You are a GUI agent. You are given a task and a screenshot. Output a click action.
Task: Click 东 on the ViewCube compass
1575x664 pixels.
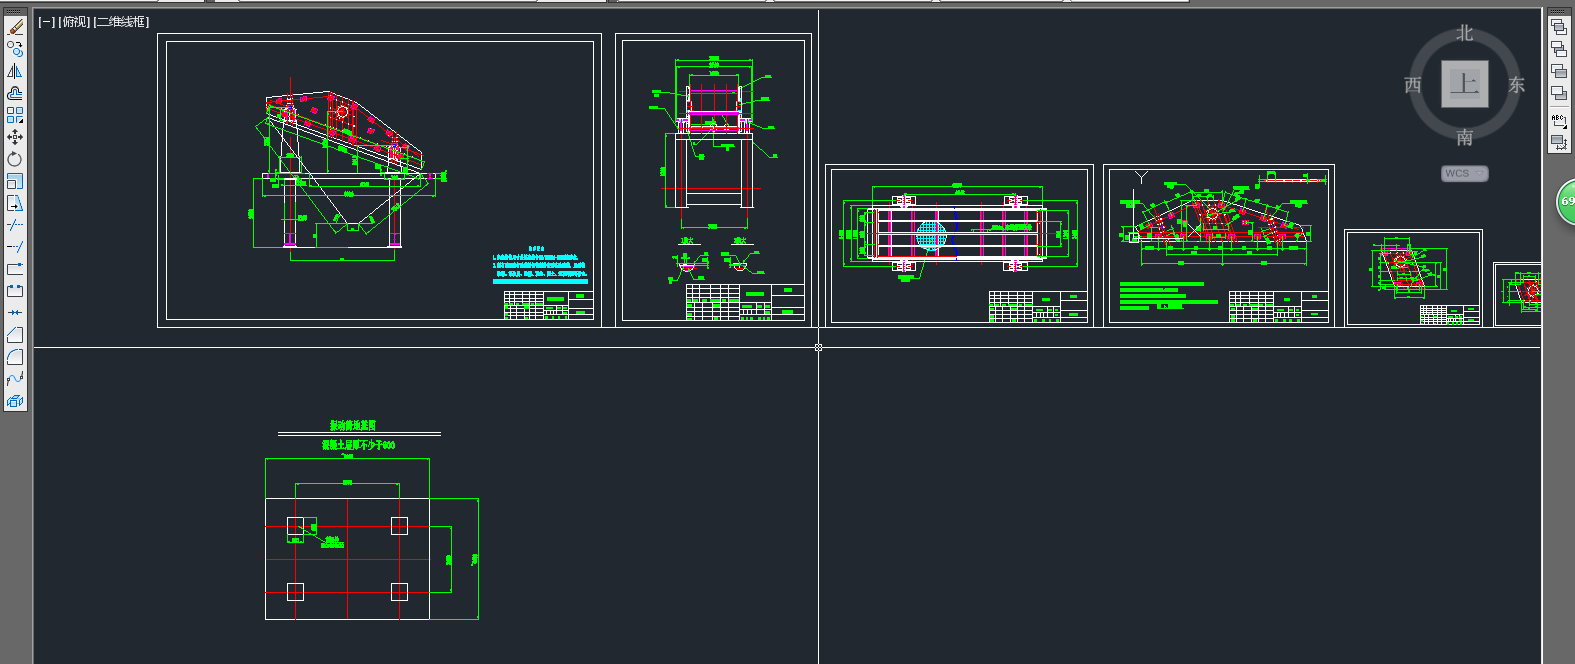(x=1517, y=85)
